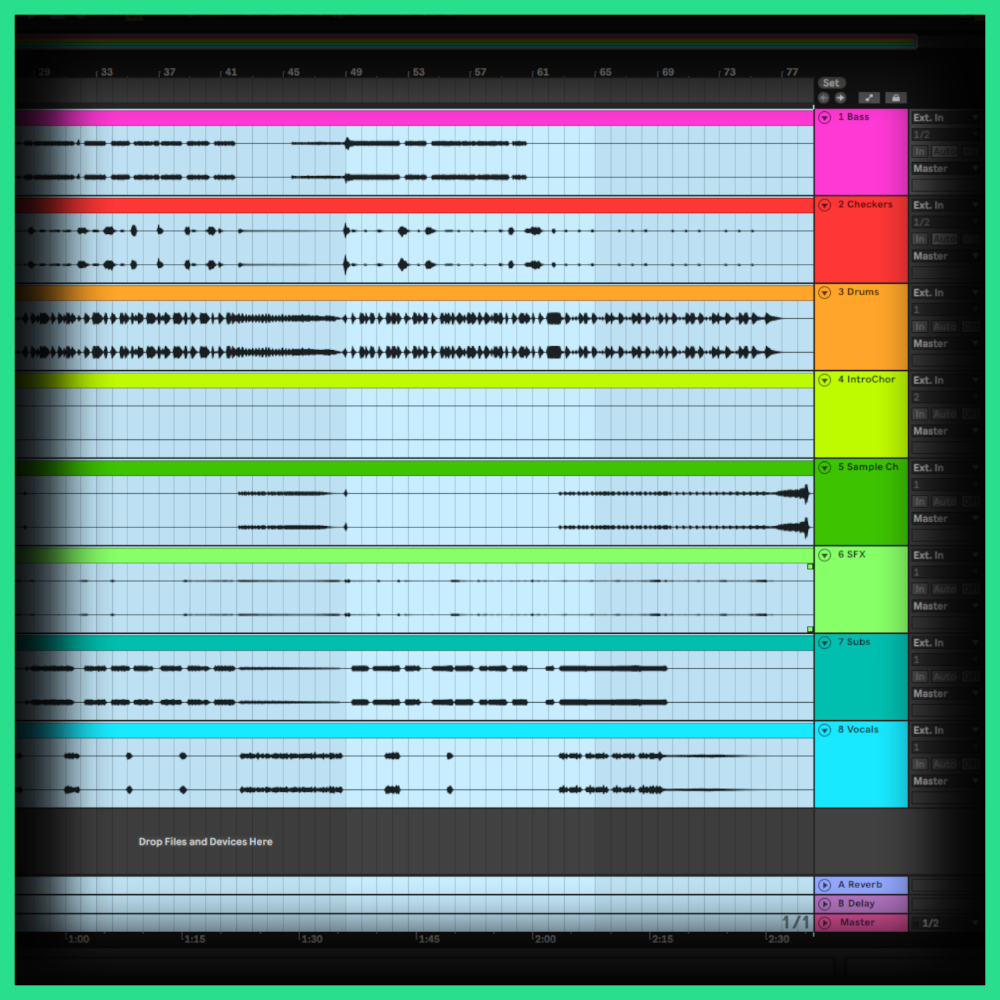The width and height of the screenshot is (1000, 1000).
Task: Open Checkers track Ext. In input chooser
Action: click(945, 205)
